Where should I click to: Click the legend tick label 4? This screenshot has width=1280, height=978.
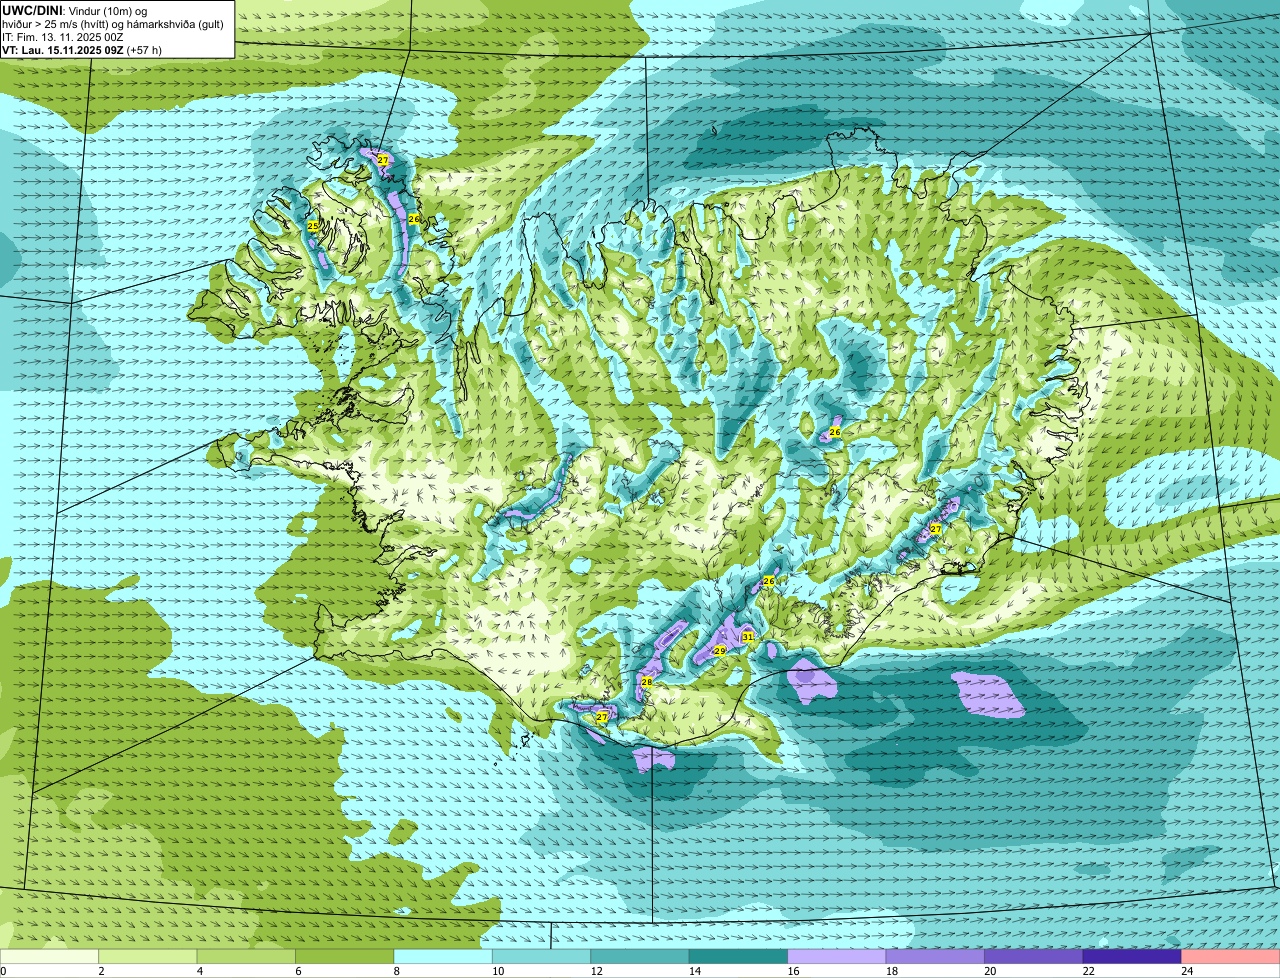pos(199,971)
